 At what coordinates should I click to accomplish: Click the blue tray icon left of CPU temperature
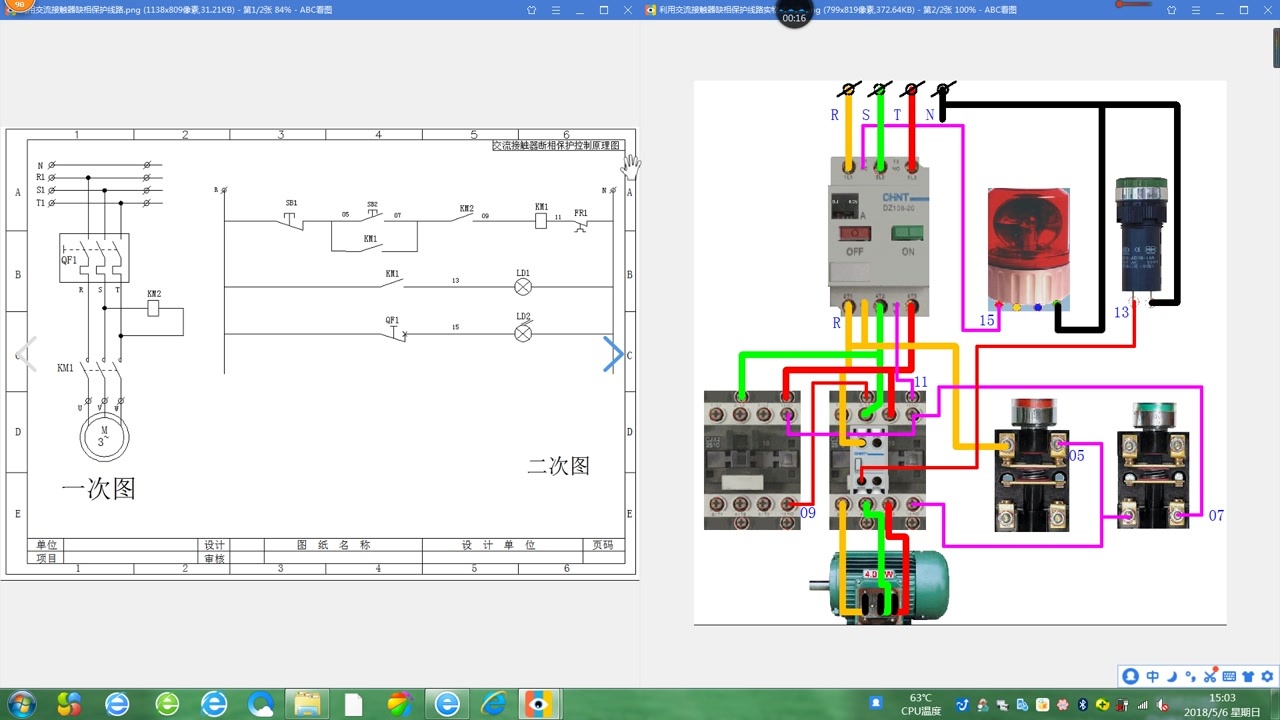(x=876, y=703)
